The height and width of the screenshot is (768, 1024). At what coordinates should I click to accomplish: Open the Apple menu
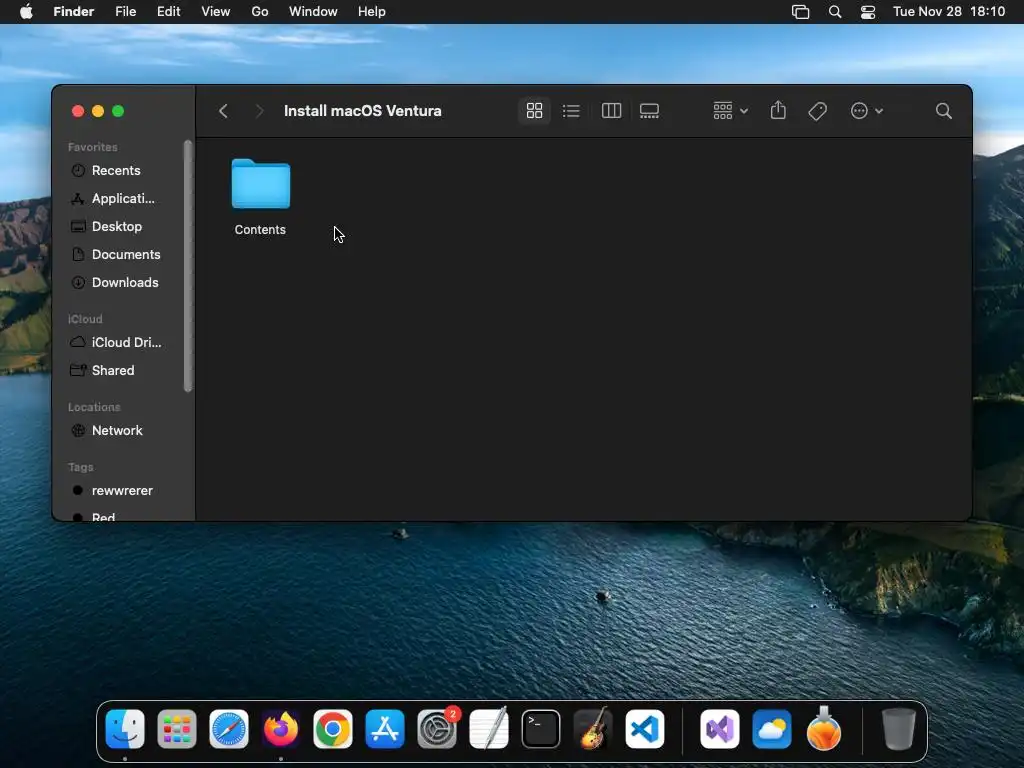click(26, 12)
